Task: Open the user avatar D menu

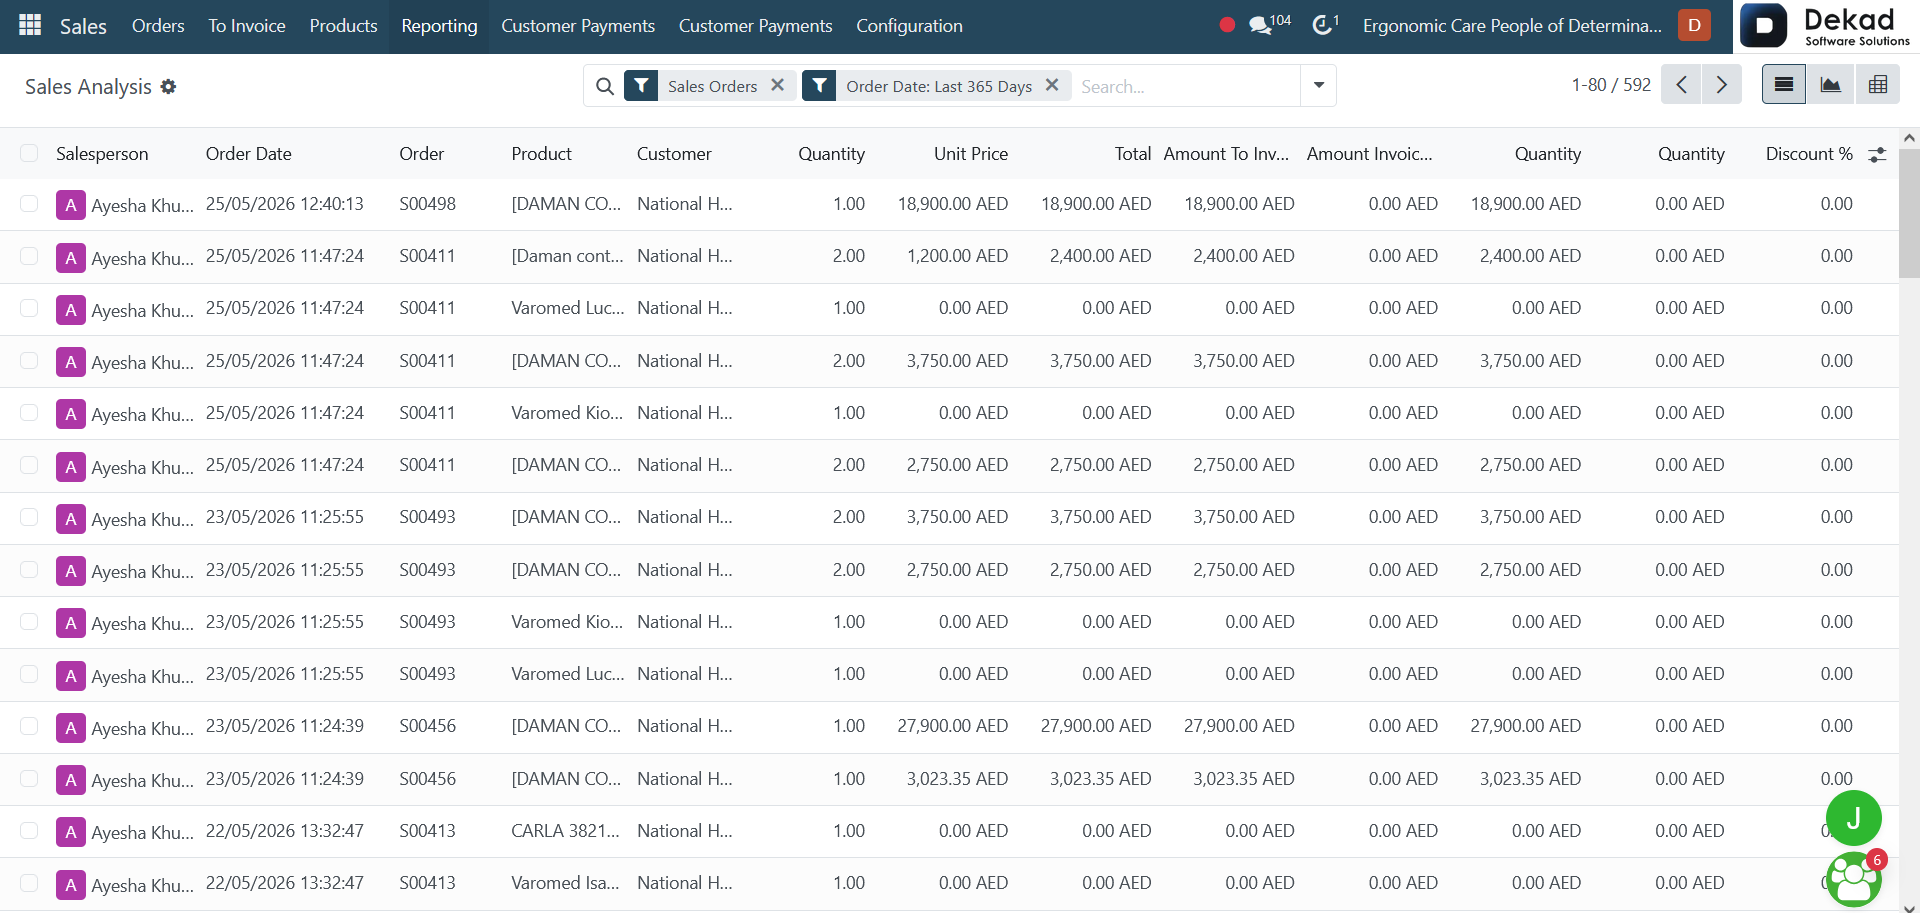Action: coord(1694,25)
